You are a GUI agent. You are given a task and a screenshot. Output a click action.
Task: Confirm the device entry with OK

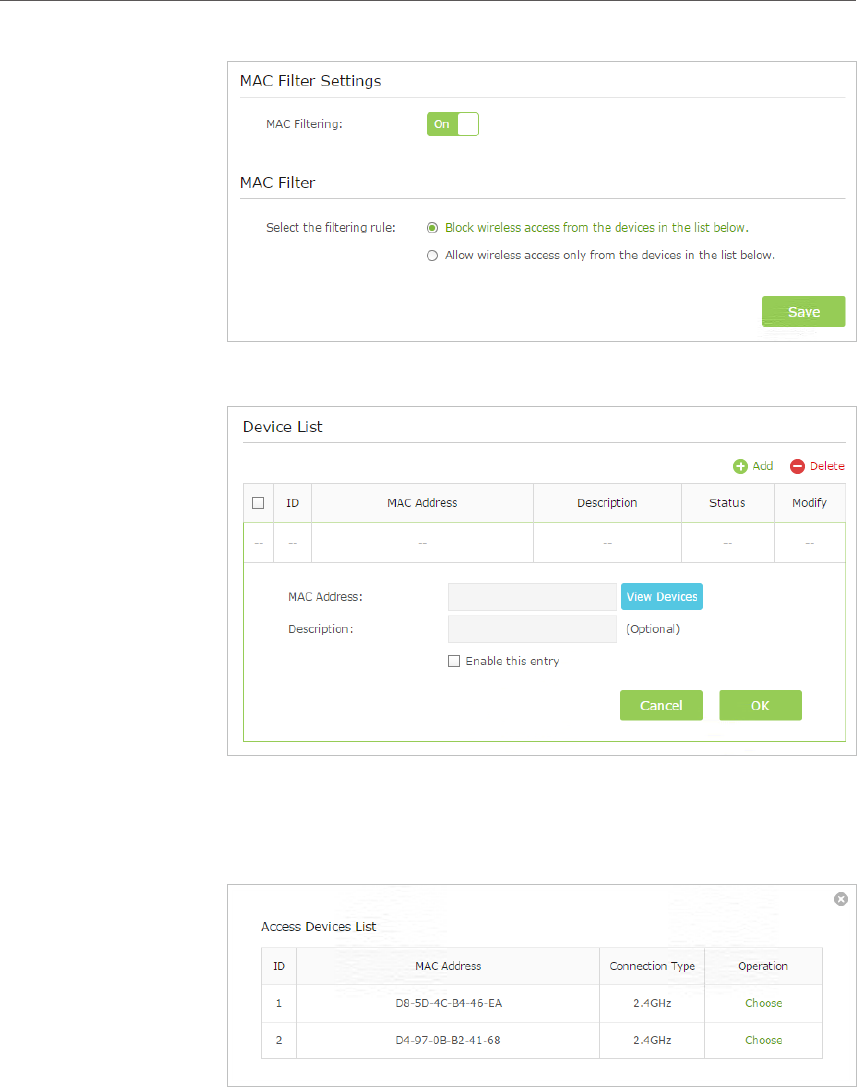pos(761,705)
